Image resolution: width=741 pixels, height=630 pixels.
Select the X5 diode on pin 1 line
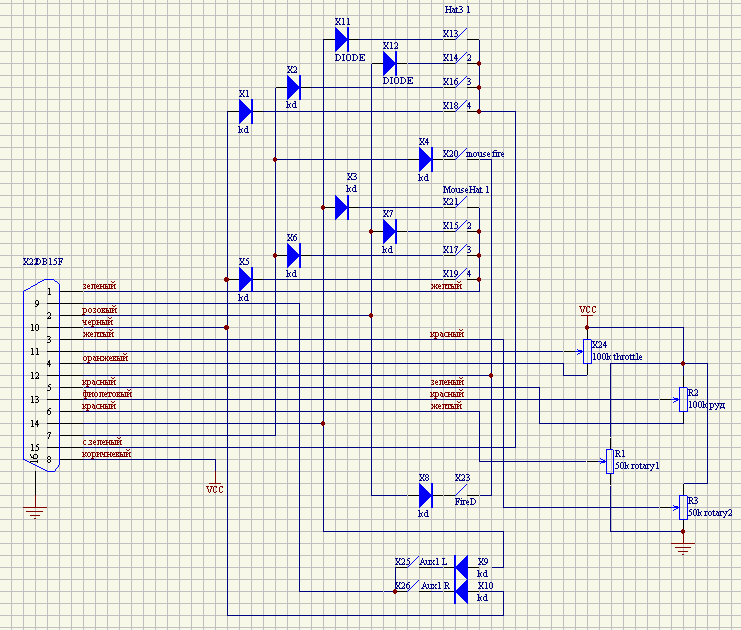pyautogui.click(x=246, y=279)
